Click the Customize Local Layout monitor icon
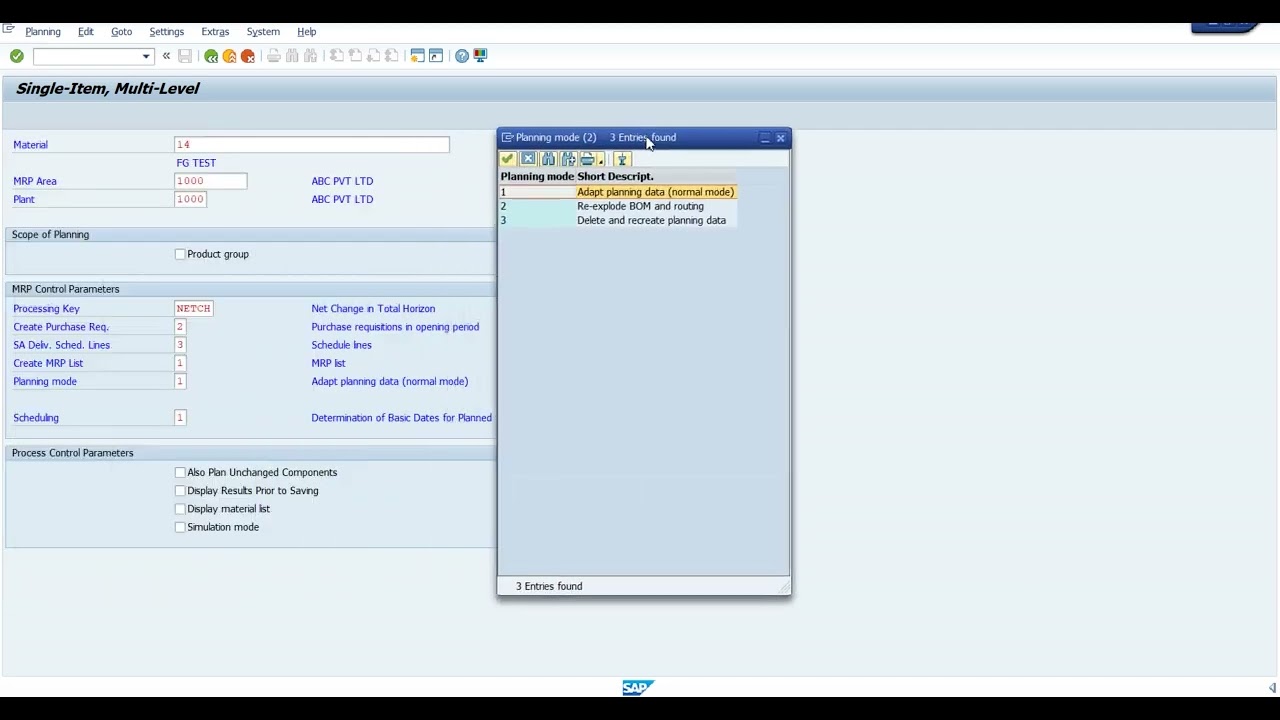Screen dimensions: 1280x720 [480, 56]
